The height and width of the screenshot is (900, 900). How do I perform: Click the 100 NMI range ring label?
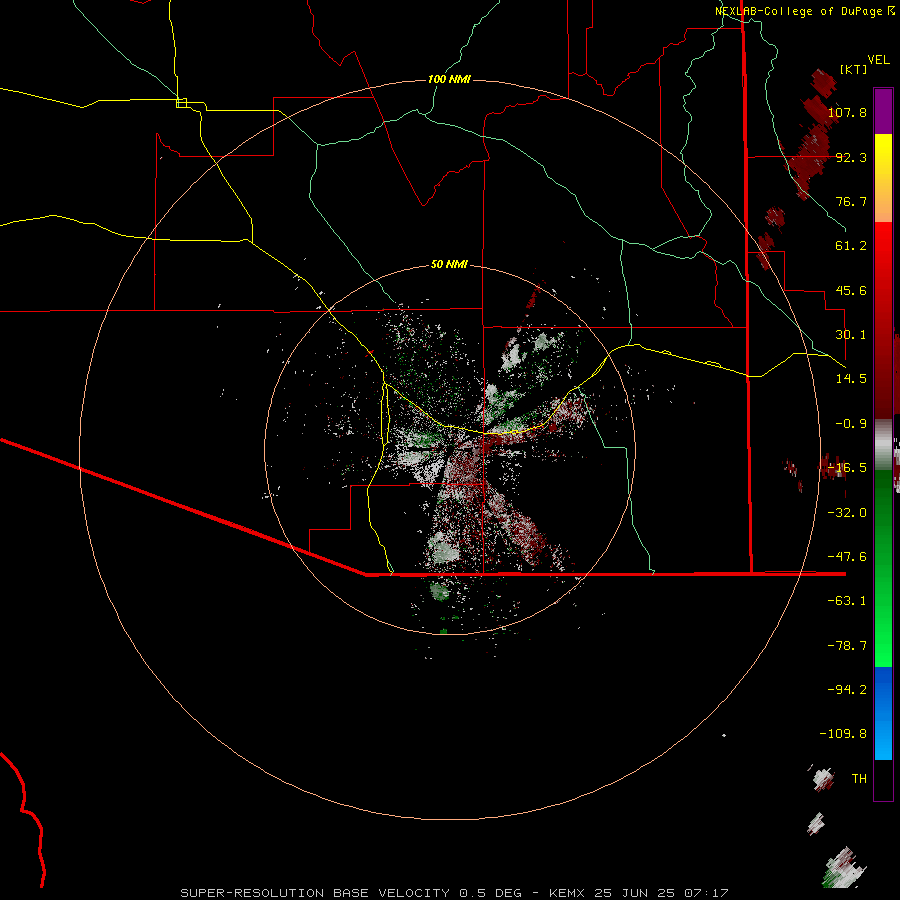449,79
